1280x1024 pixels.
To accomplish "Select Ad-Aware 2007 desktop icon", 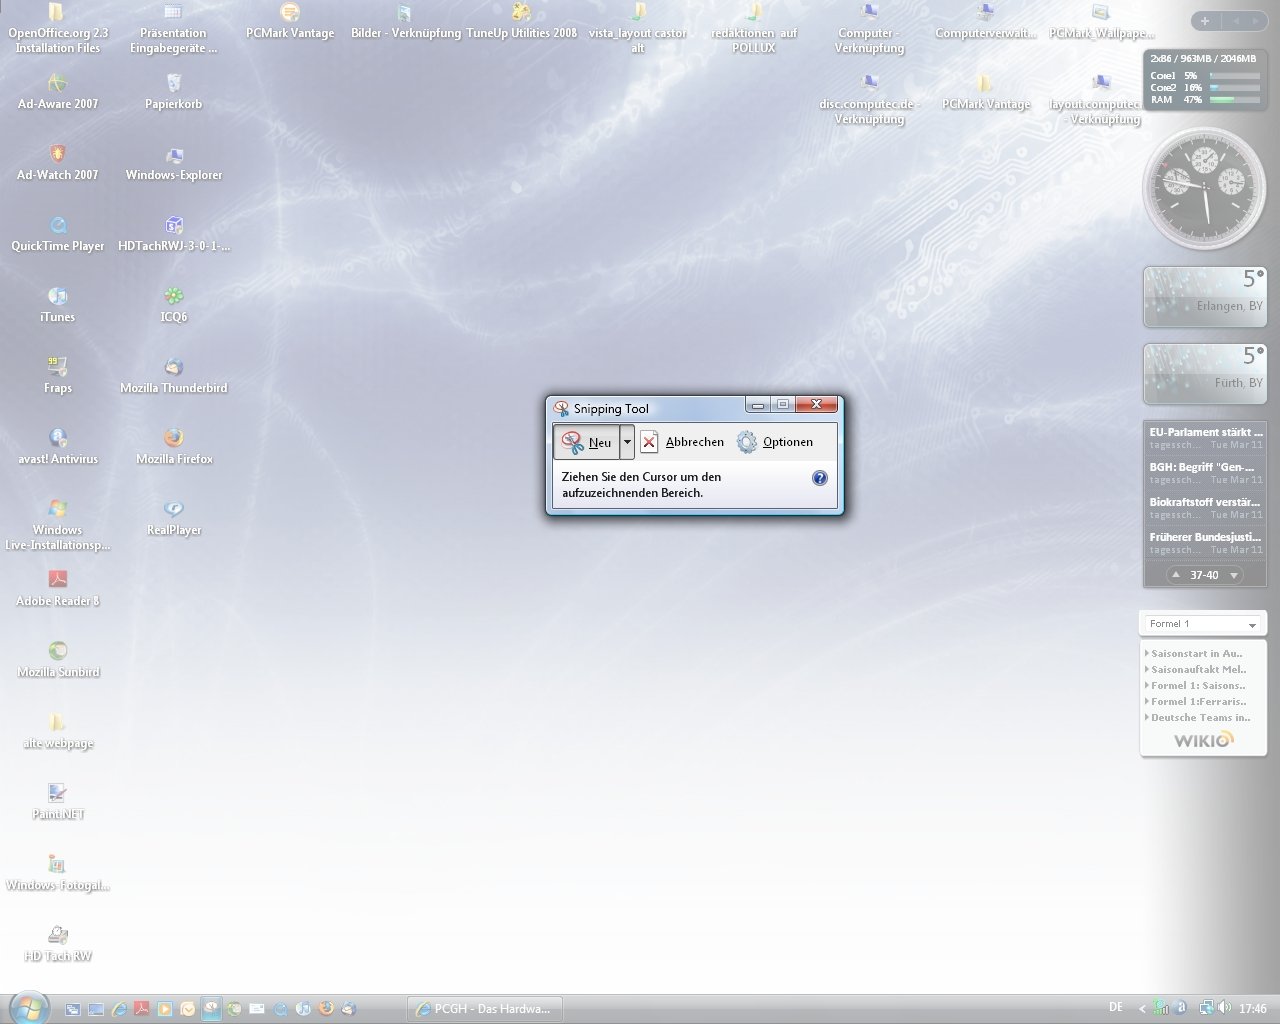I will [58, 90].
